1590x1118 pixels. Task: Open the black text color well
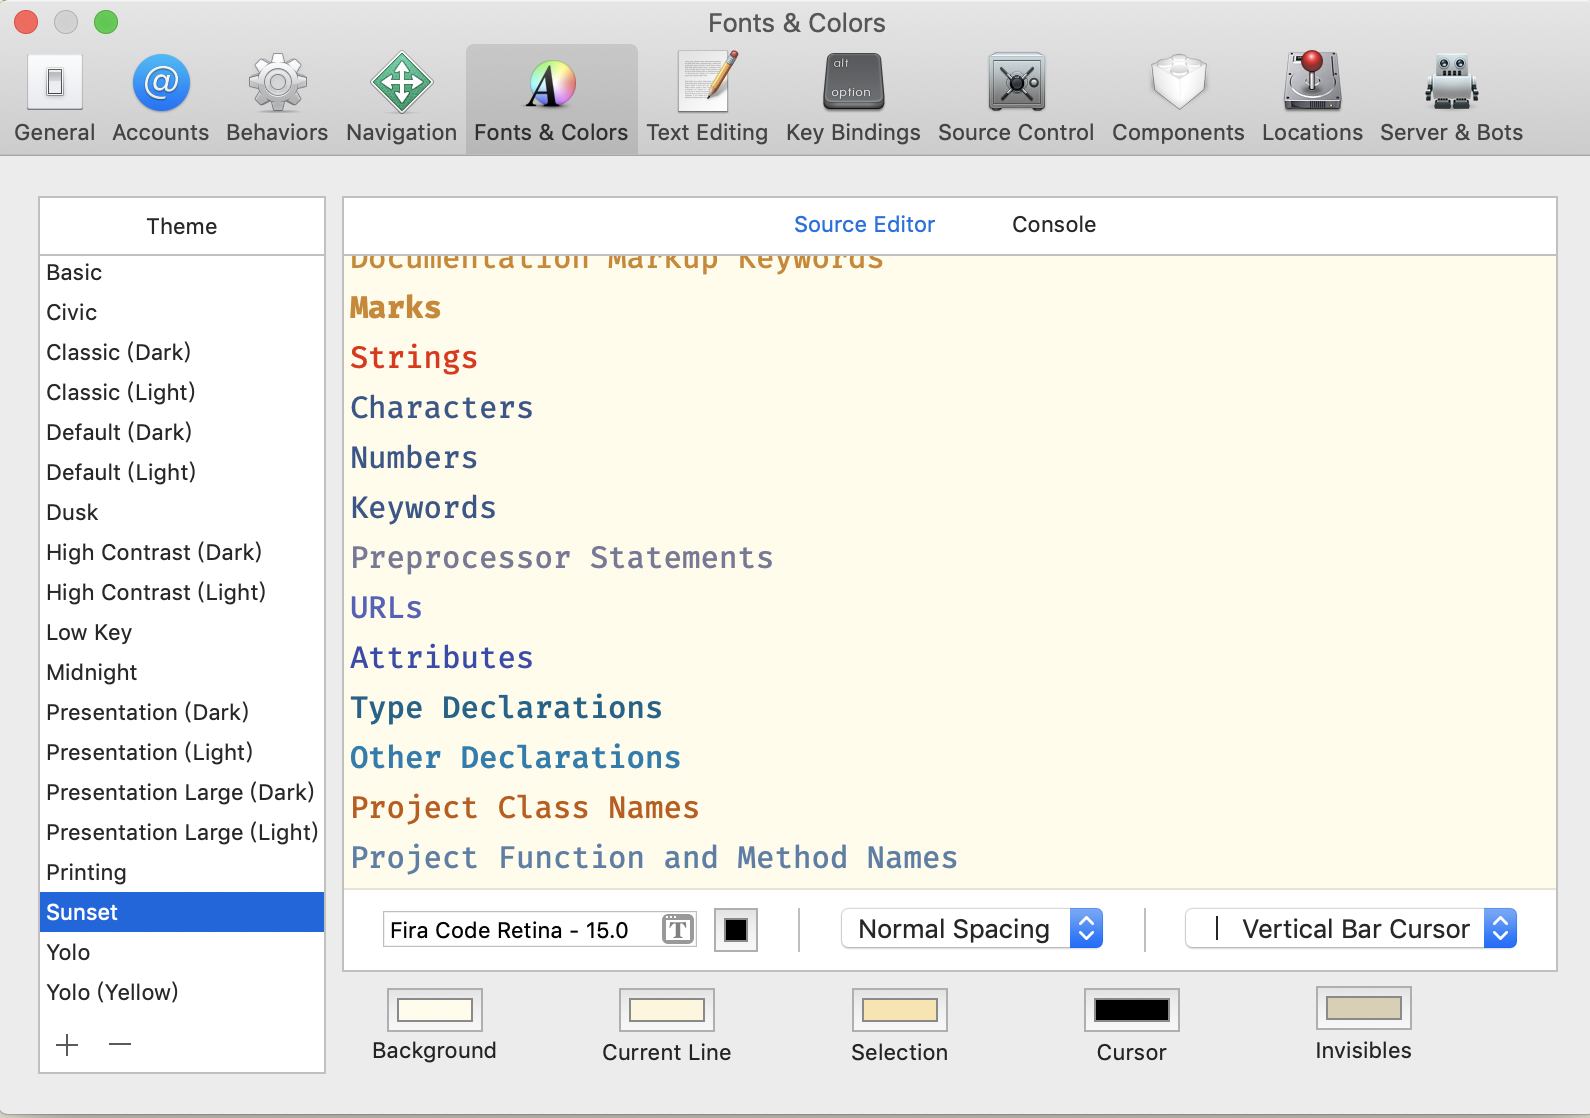coord(736,930)
